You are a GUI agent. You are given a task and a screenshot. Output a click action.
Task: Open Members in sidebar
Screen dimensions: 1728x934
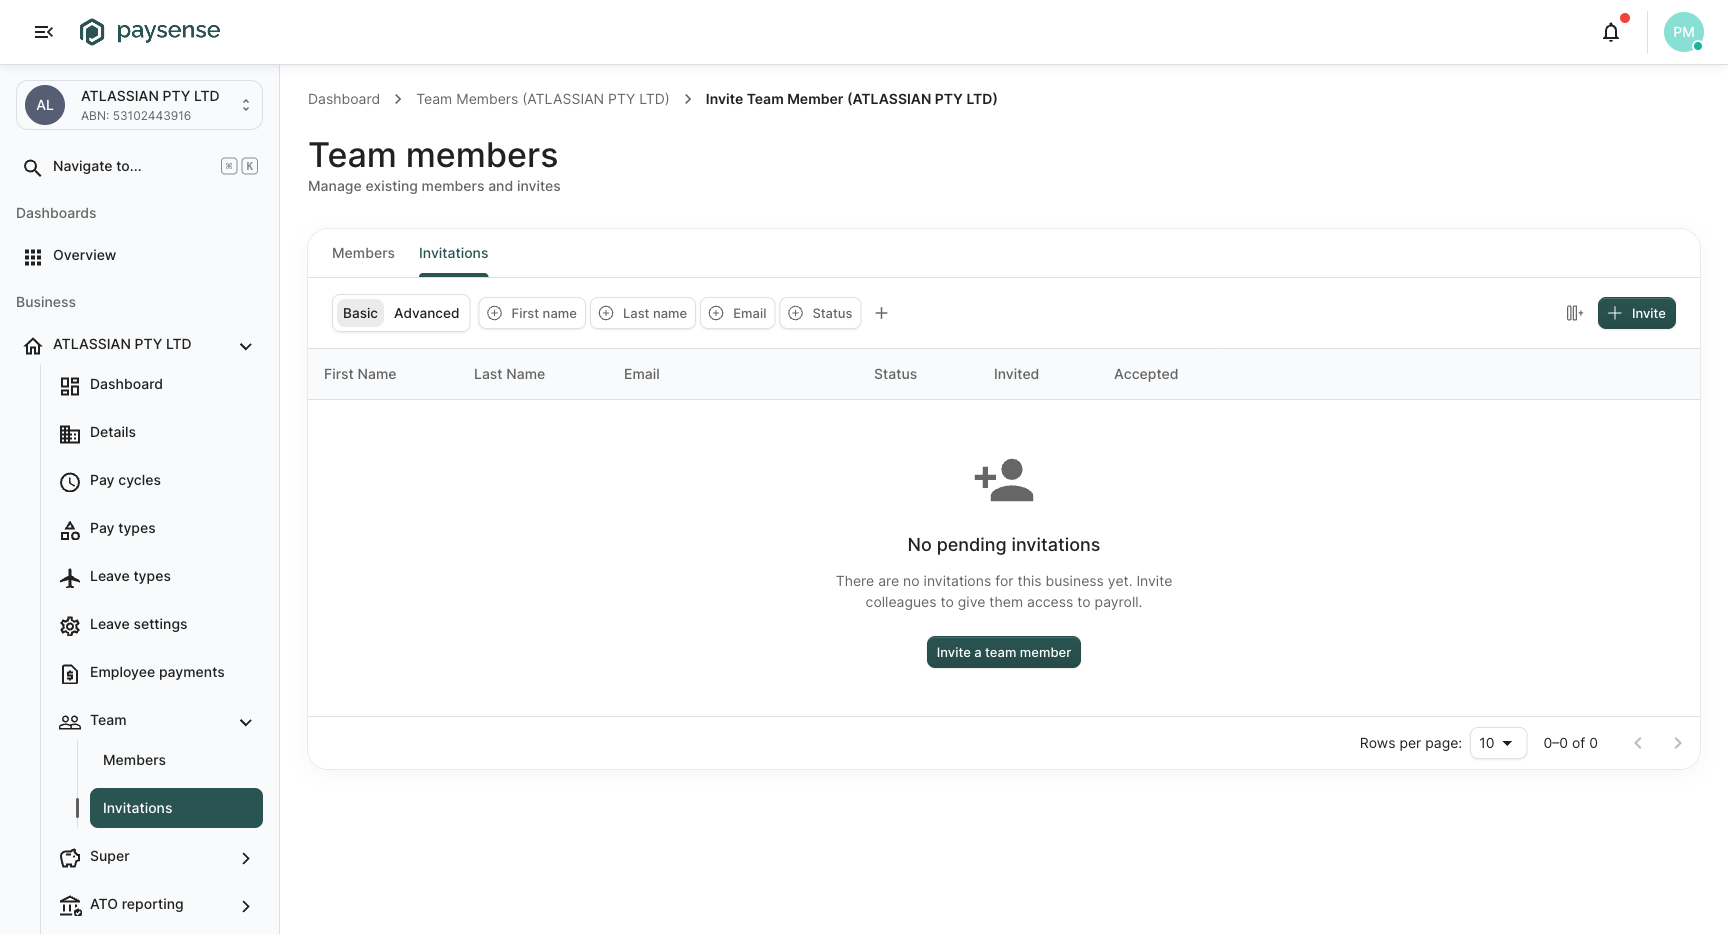click(x=176, y=760)
